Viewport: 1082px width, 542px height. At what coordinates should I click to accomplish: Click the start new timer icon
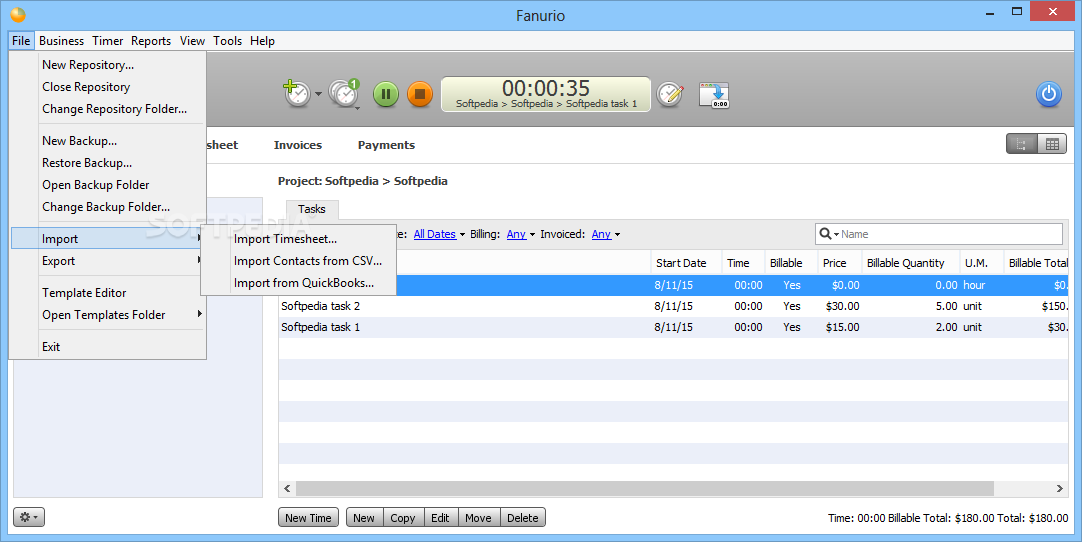[297, 93]
